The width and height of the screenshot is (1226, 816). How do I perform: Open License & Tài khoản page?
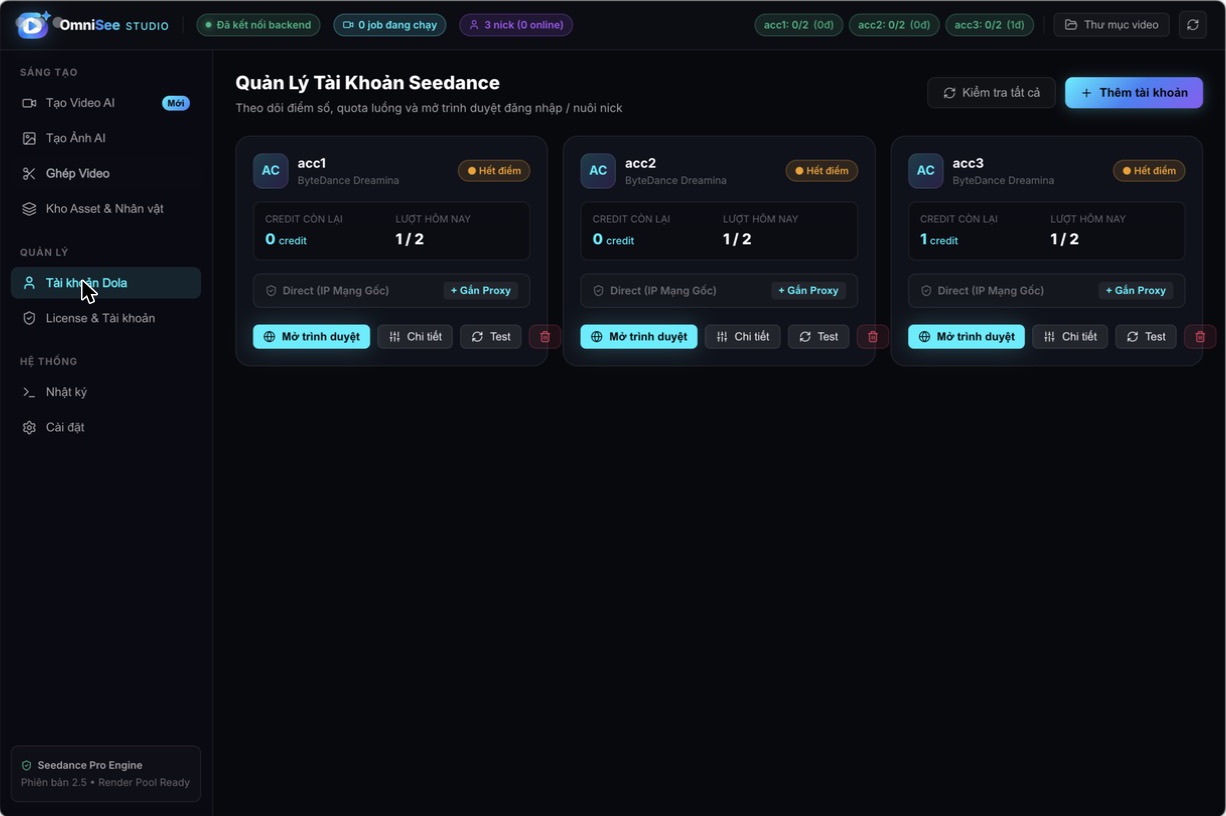coord(106,318)
